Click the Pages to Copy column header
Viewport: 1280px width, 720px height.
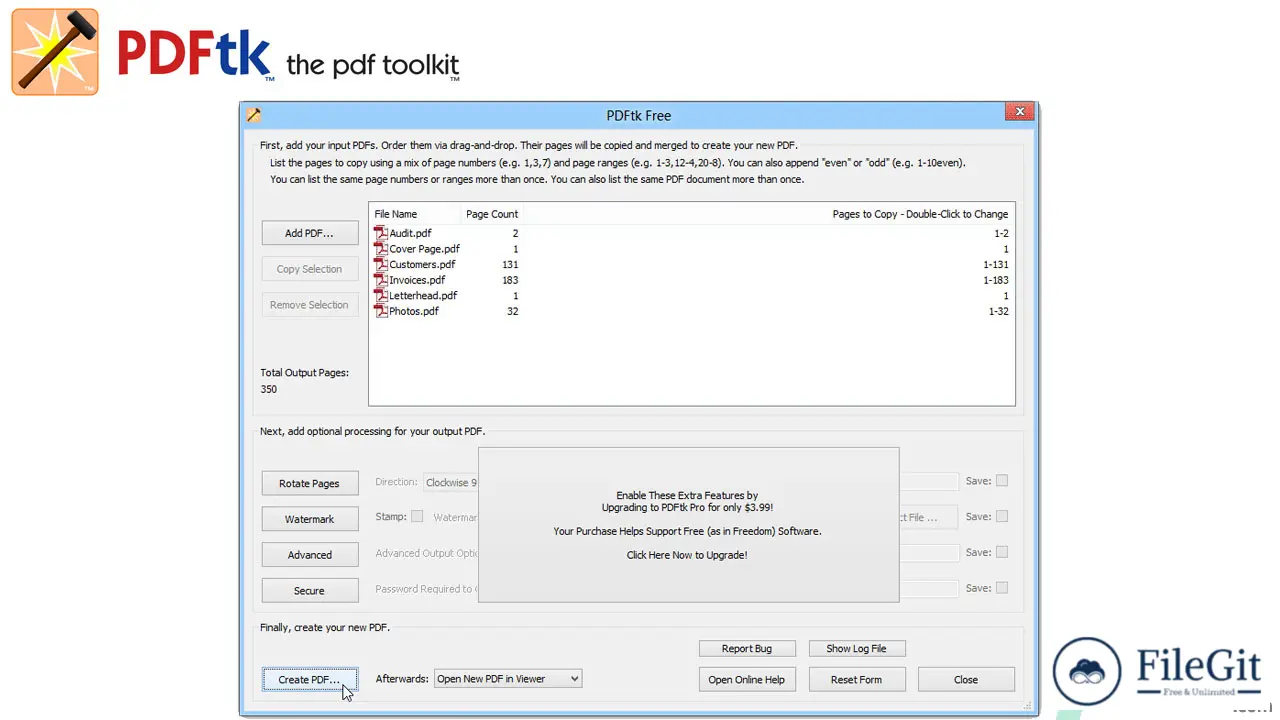coord(920,214)
